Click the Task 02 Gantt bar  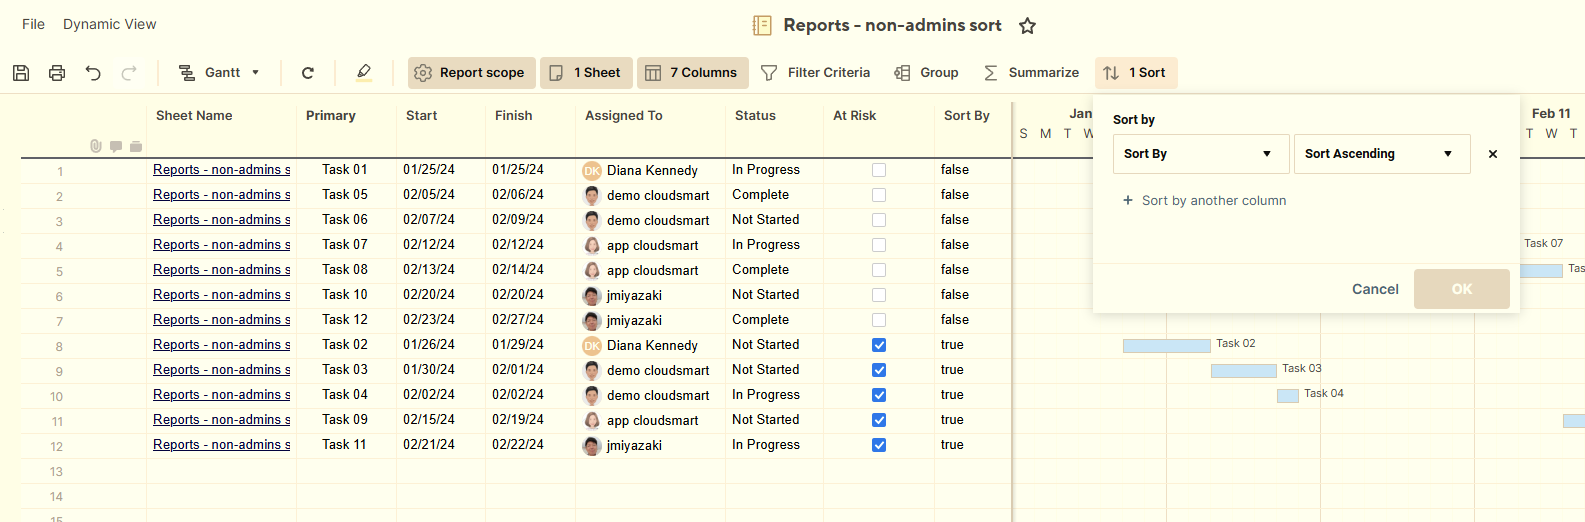1167,346
